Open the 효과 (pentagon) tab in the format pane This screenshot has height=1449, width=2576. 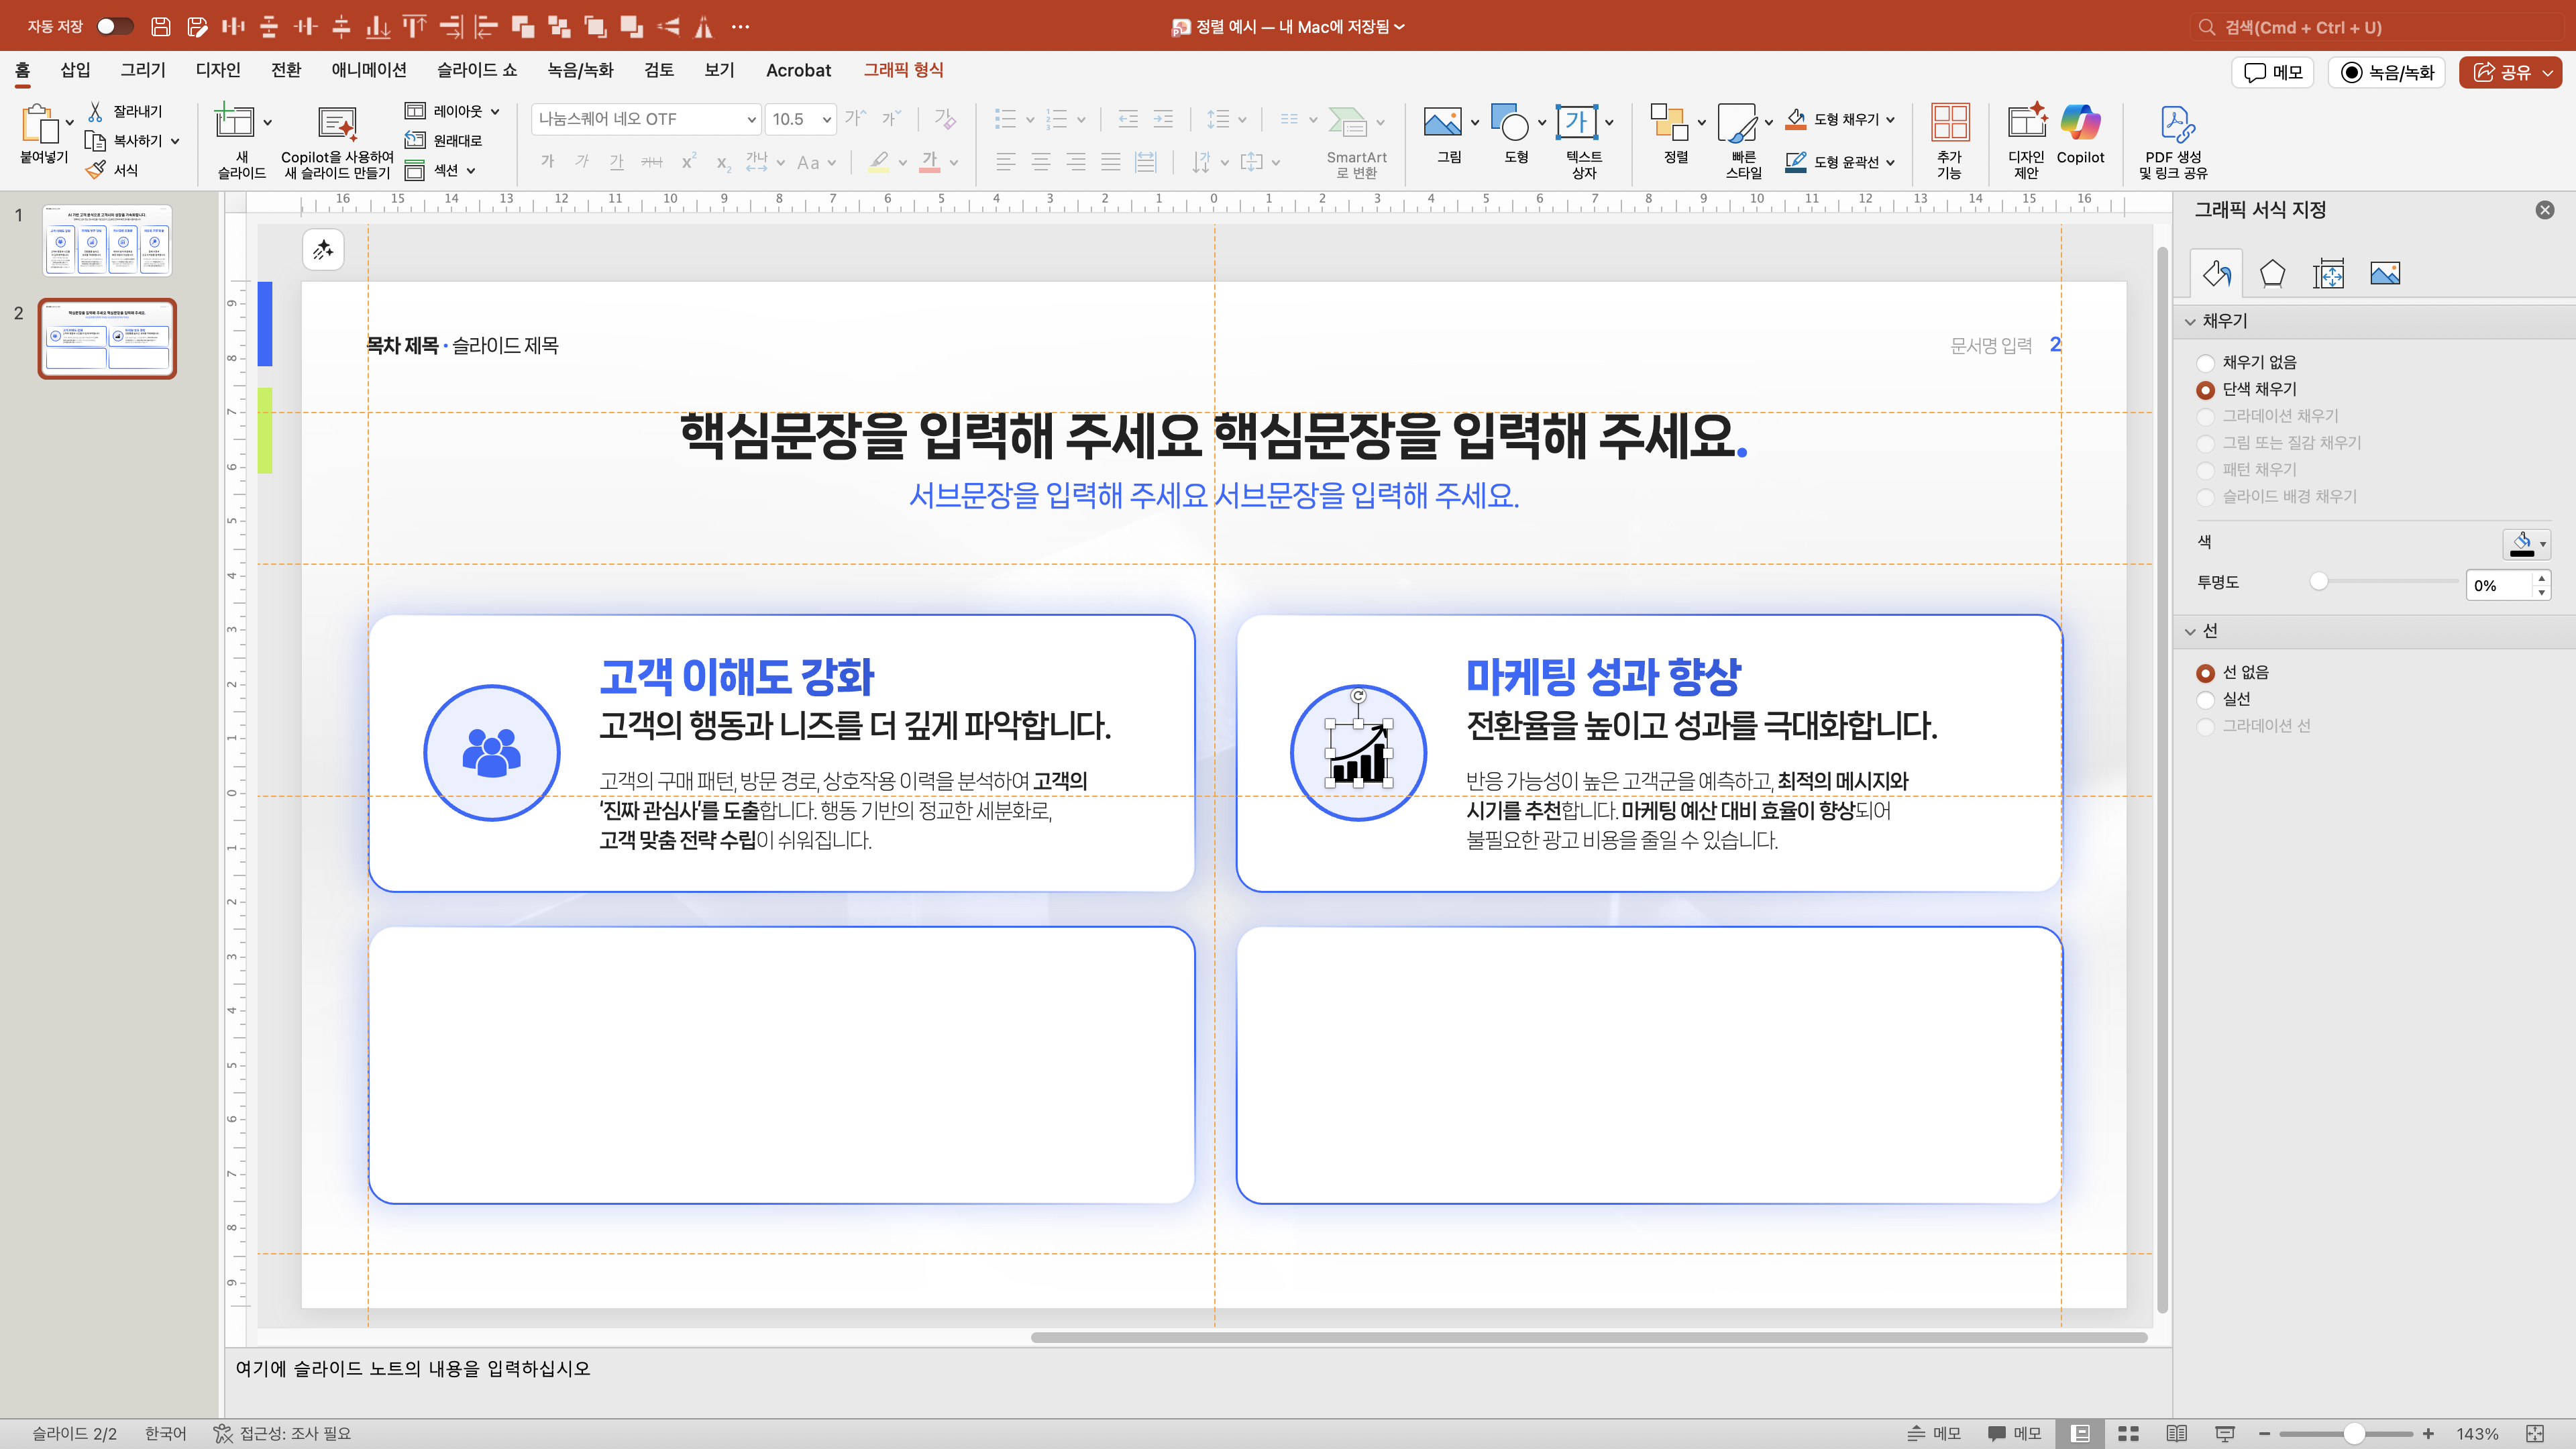click(x=2272, y=273)
